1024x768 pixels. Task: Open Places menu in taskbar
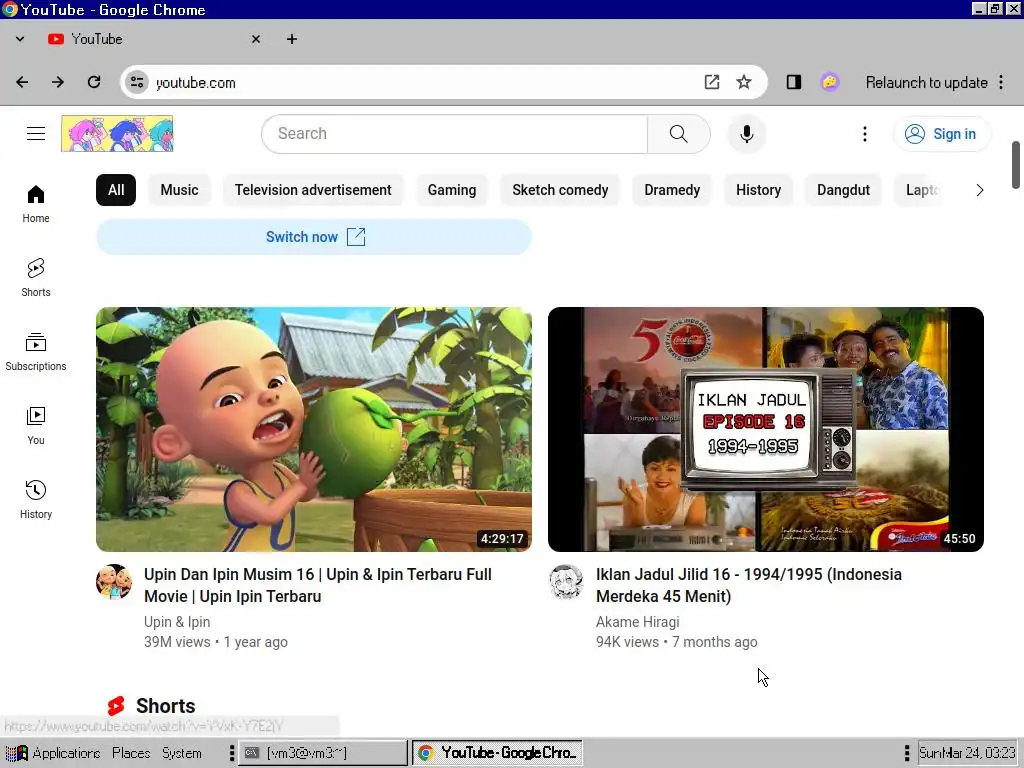pos(131,753)
